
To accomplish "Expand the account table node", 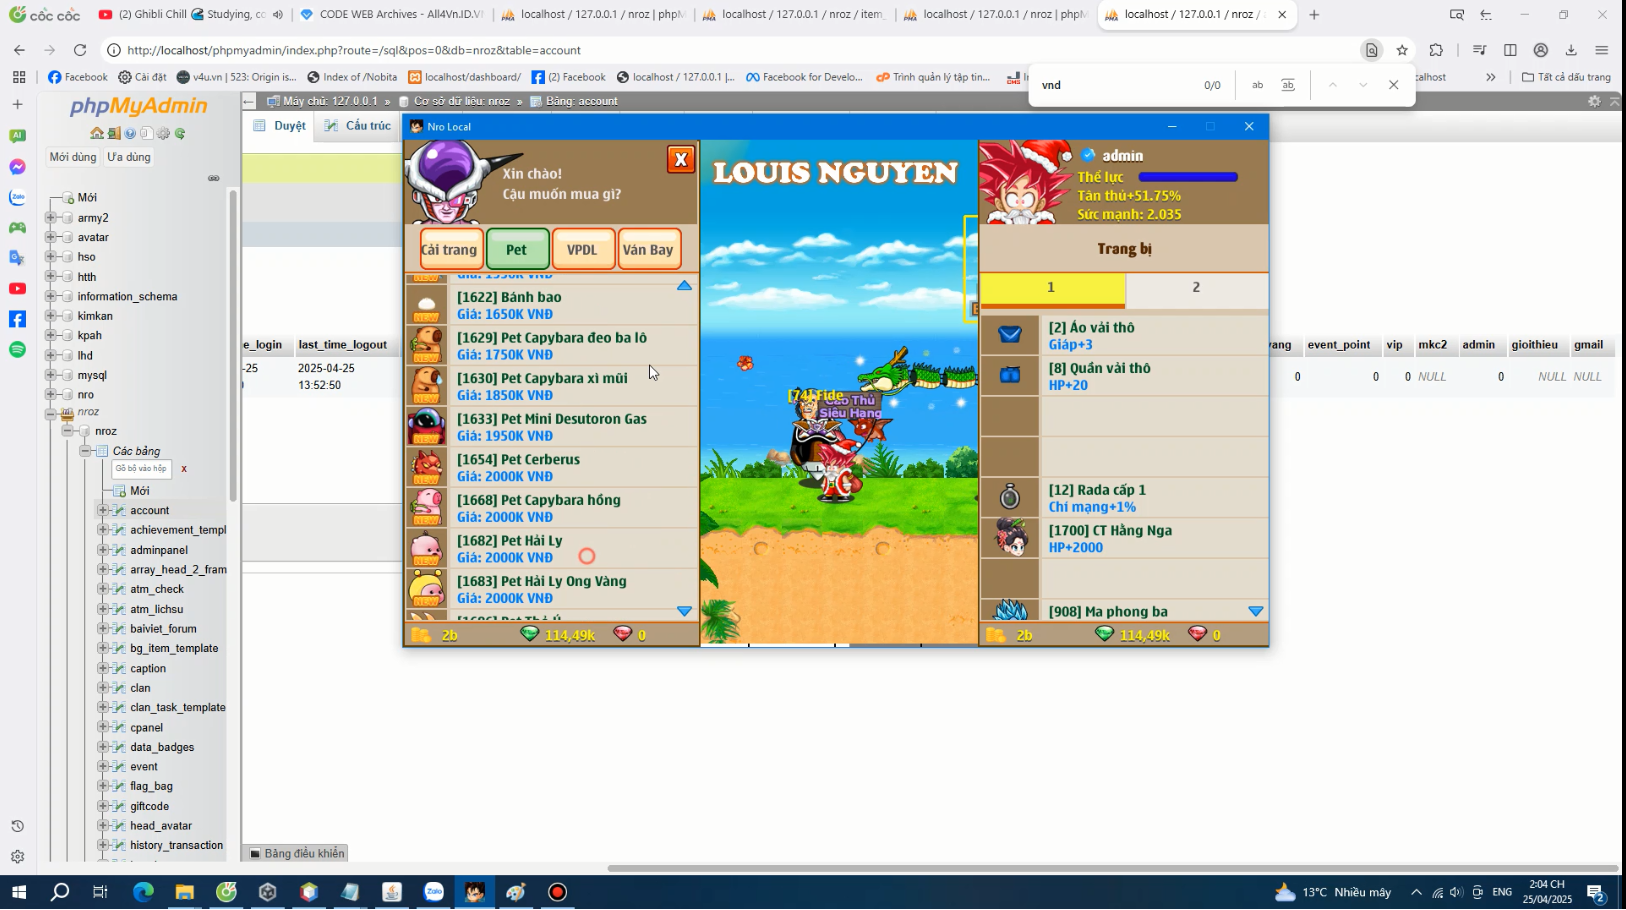I will tap(103, 510).
